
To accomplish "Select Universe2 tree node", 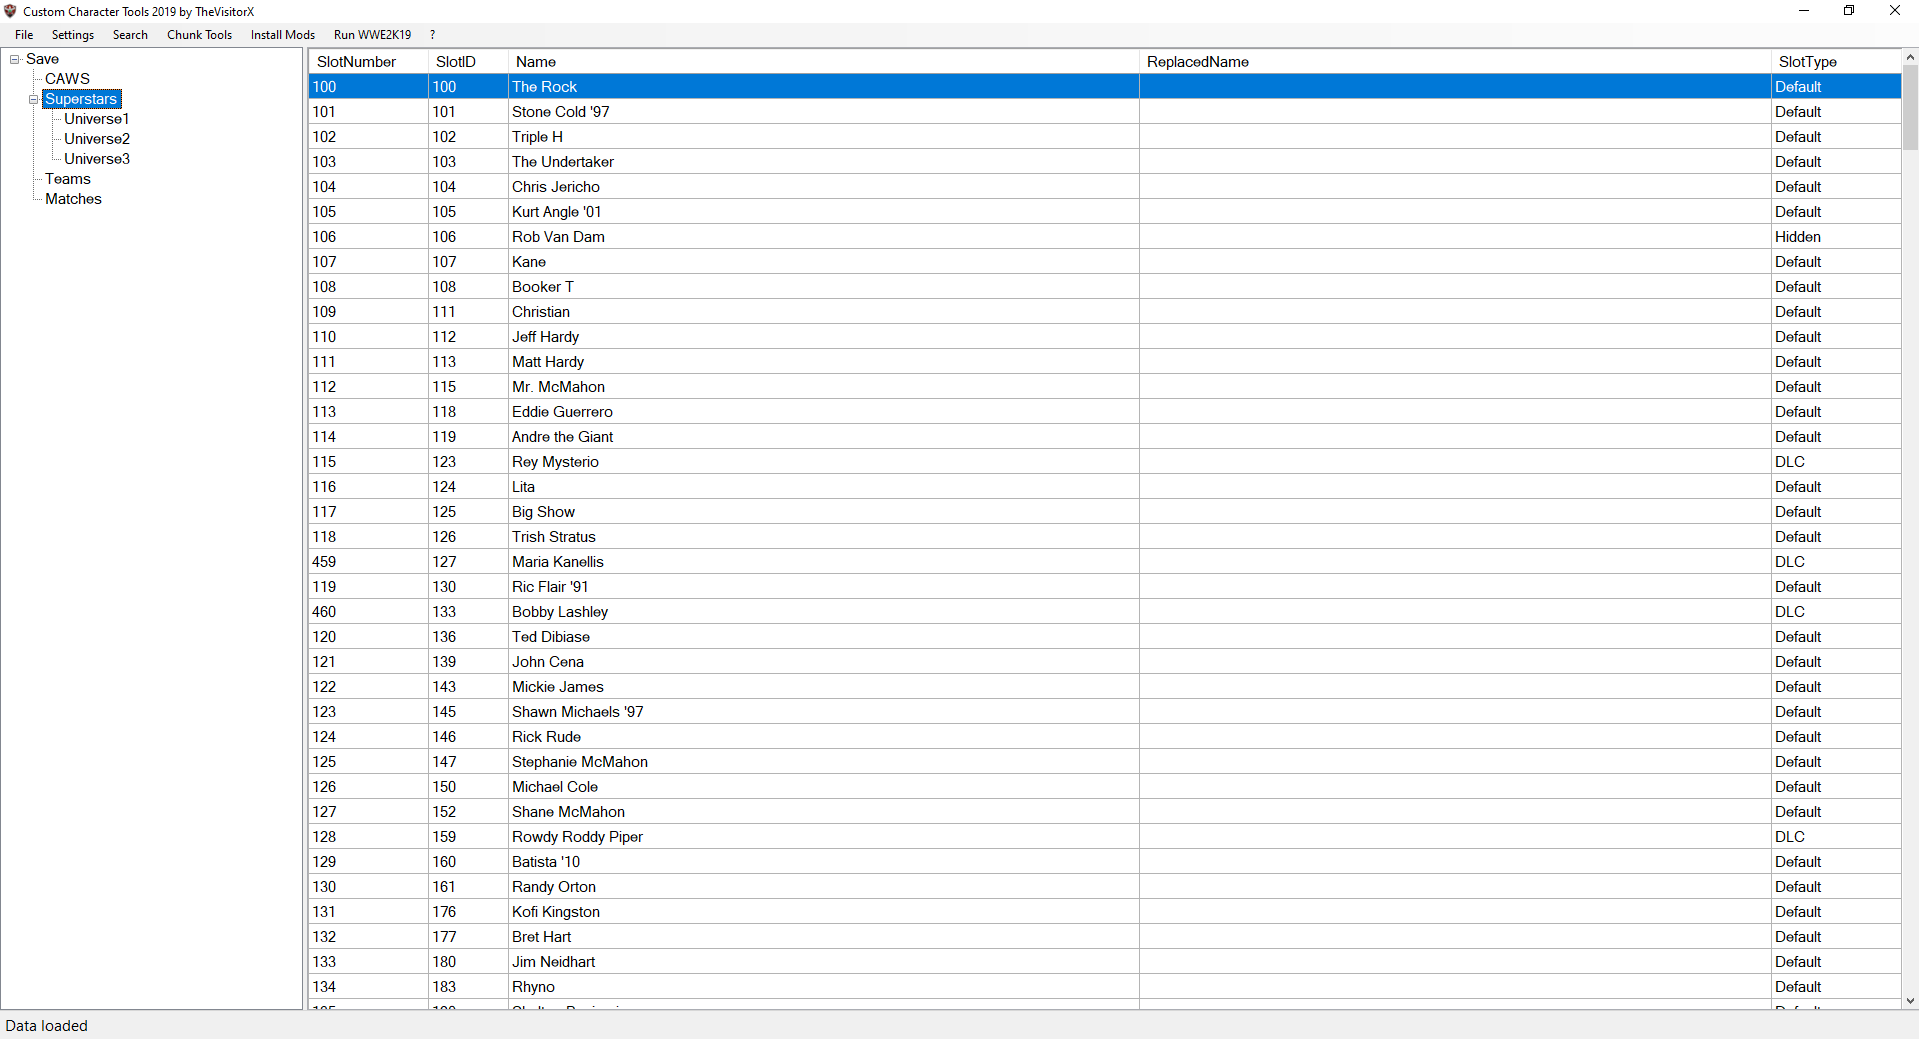I will [97, 139].
